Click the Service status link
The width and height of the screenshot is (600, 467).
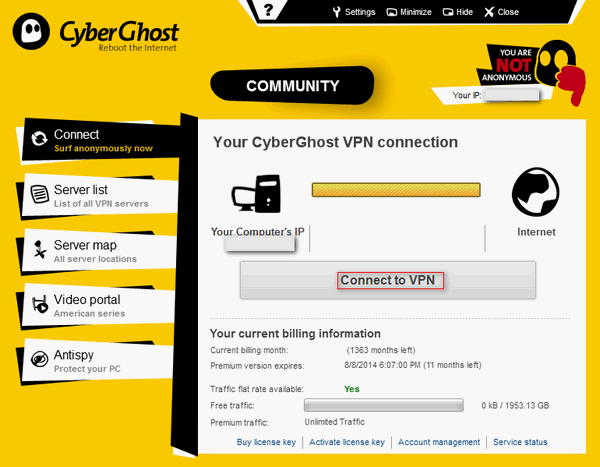click(520, 442)
